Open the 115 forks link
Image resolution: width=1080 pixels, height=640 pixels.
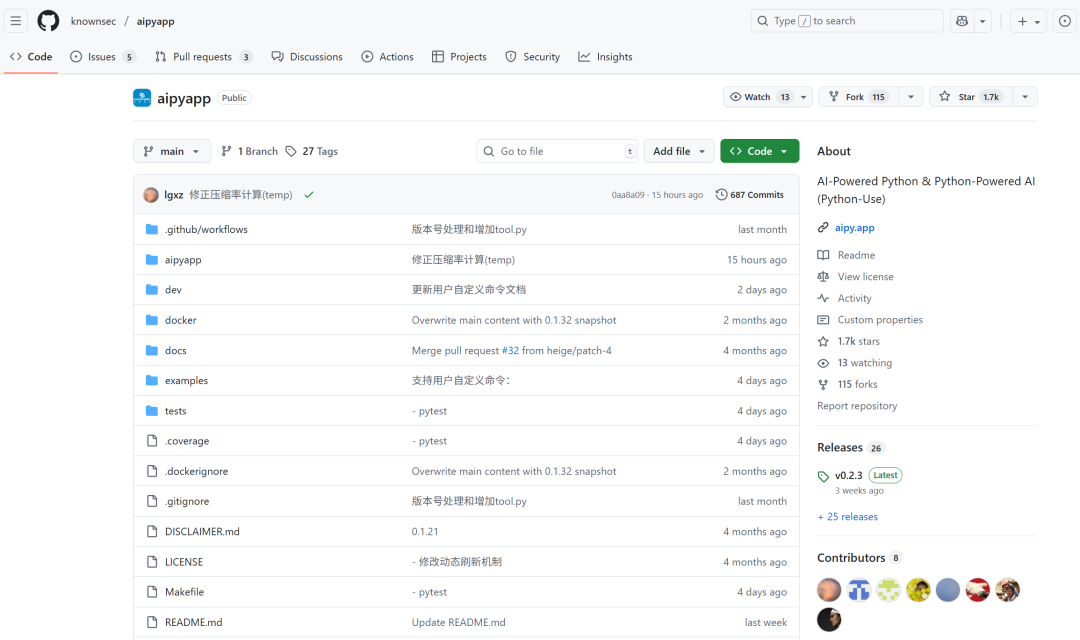point(858,384)
